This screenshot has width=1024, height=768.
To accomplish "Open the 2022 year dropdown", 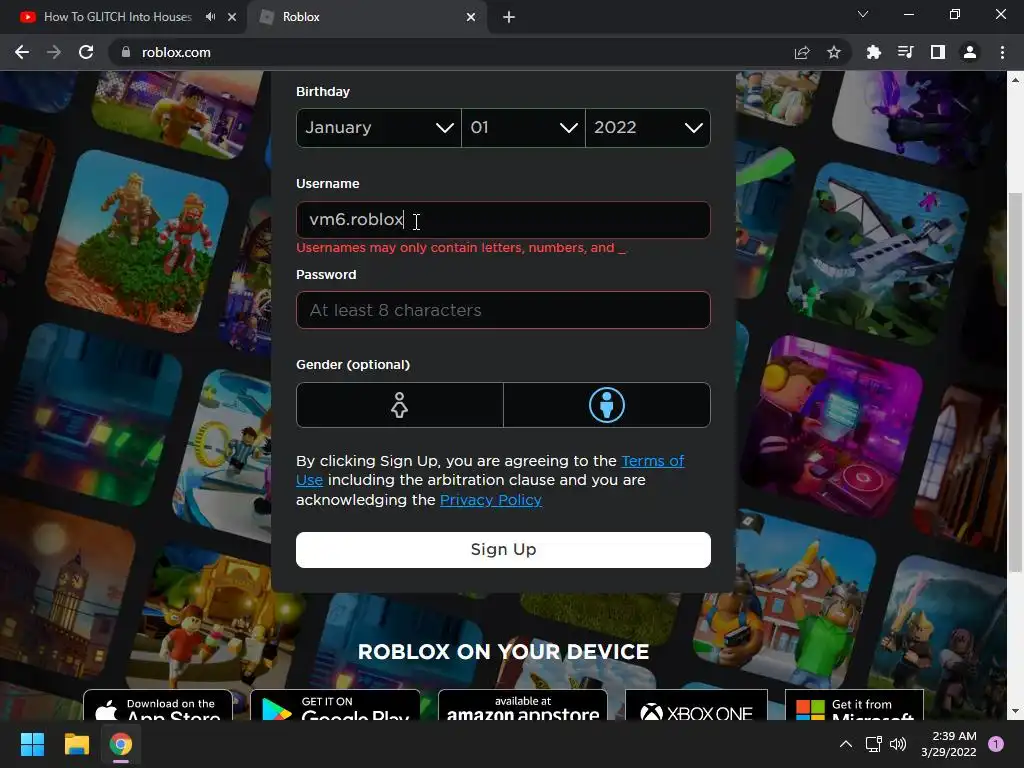I will coord(648,128).
